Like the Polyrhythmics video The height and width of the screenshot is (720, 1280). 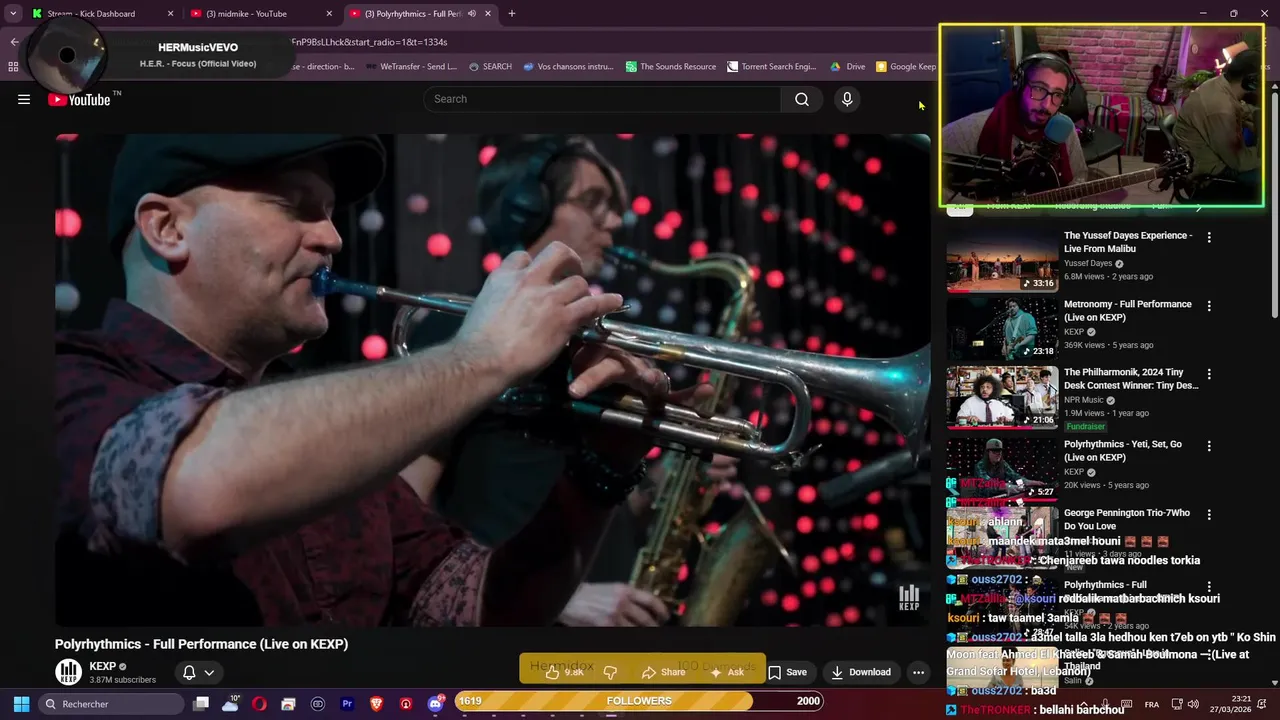click(x=563, y=672)
